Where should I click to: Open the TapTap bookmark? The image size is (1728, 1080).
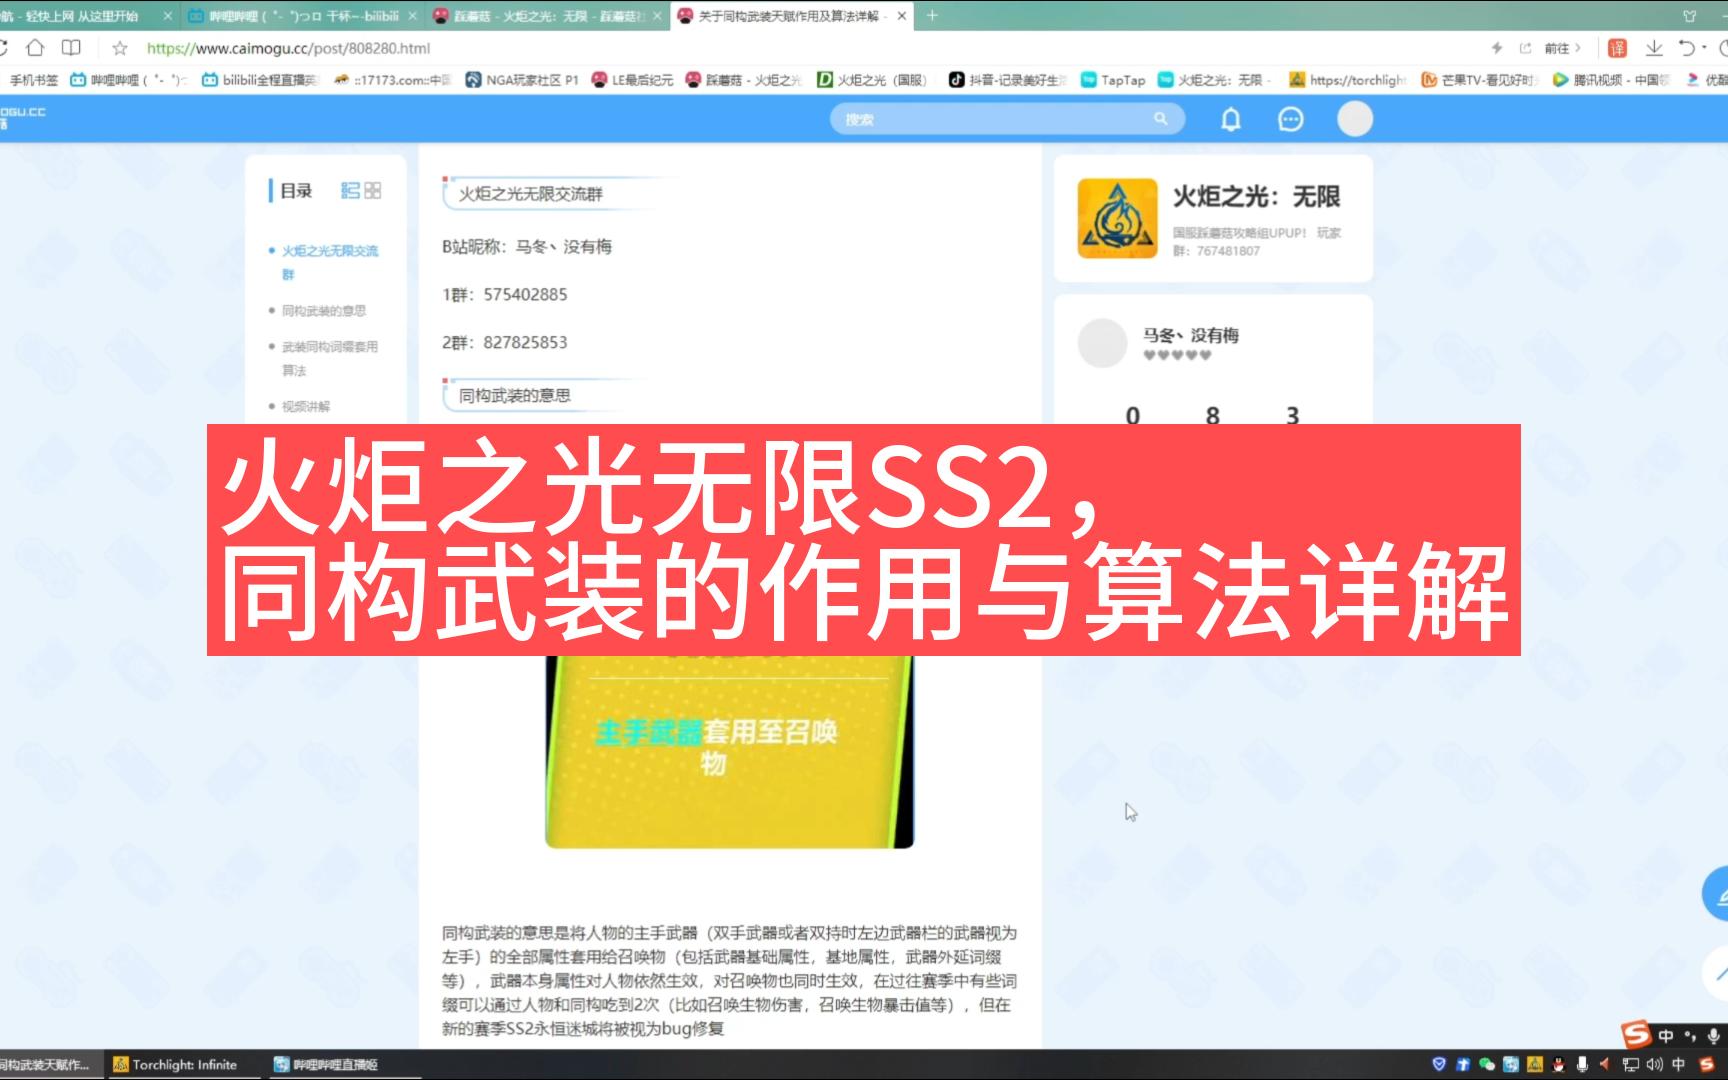[x=1113, y=80]
